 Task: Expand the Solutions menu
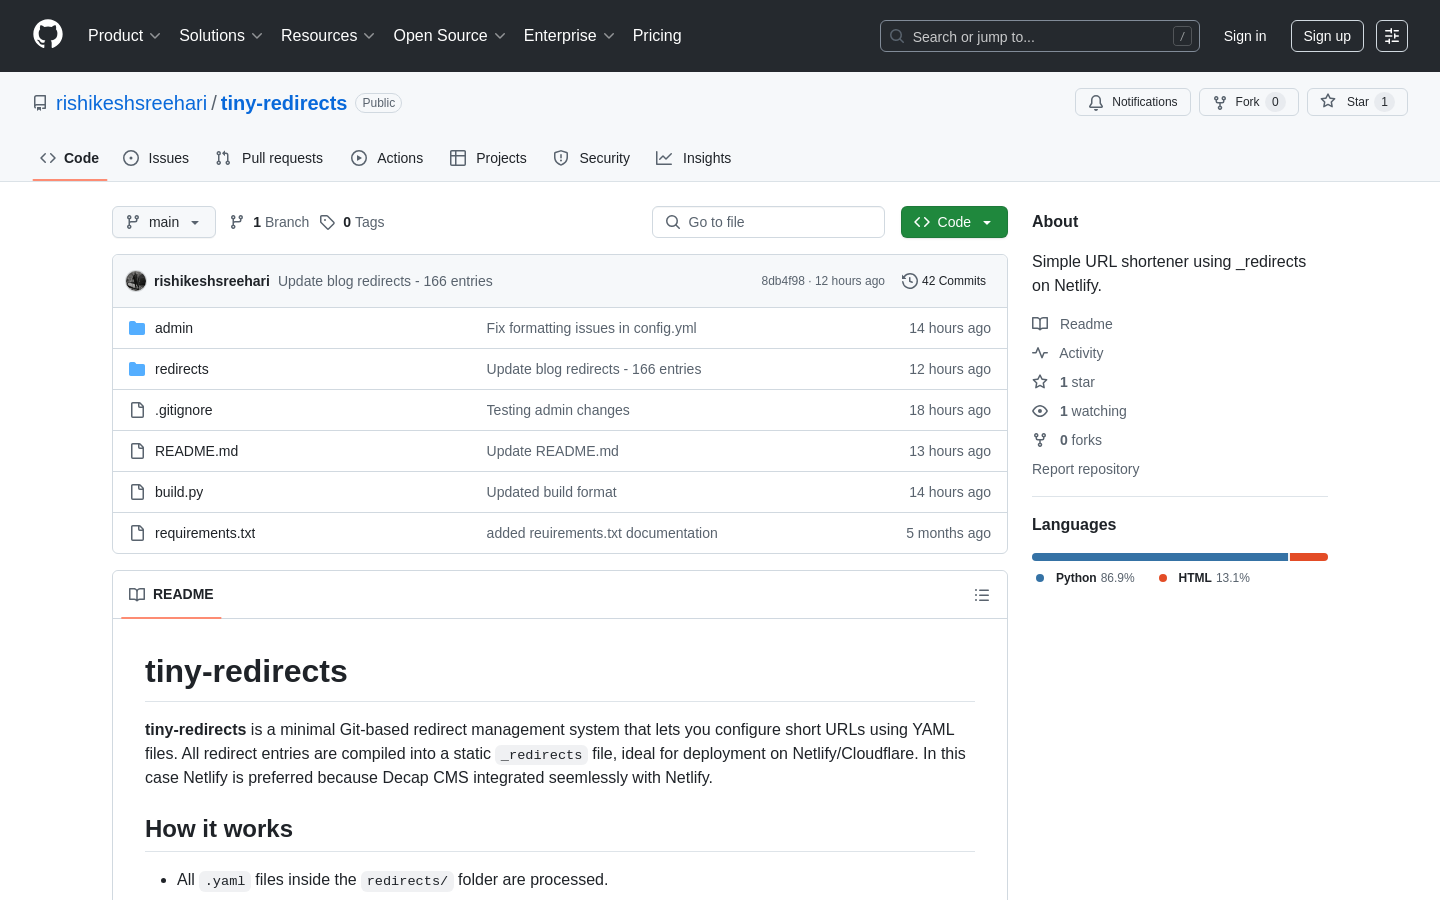point(221,36)
